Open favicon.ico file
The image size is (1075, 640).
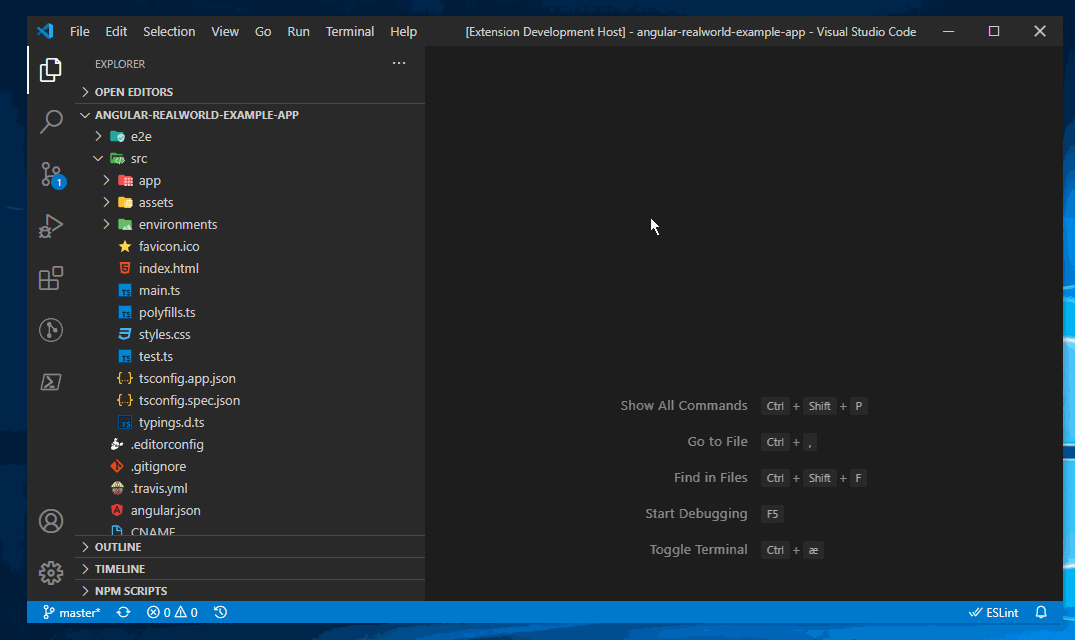point(250,247)
